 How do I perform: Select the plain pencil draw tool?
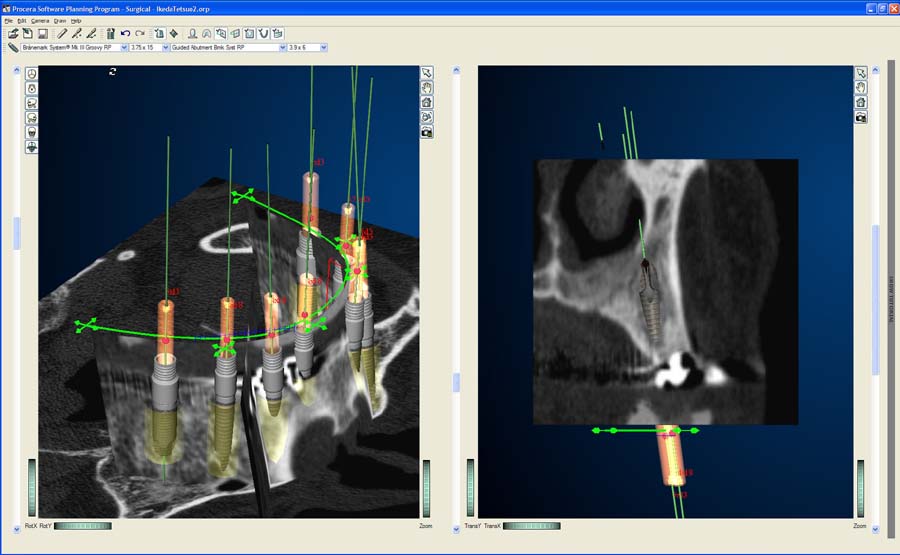point(62,34)
